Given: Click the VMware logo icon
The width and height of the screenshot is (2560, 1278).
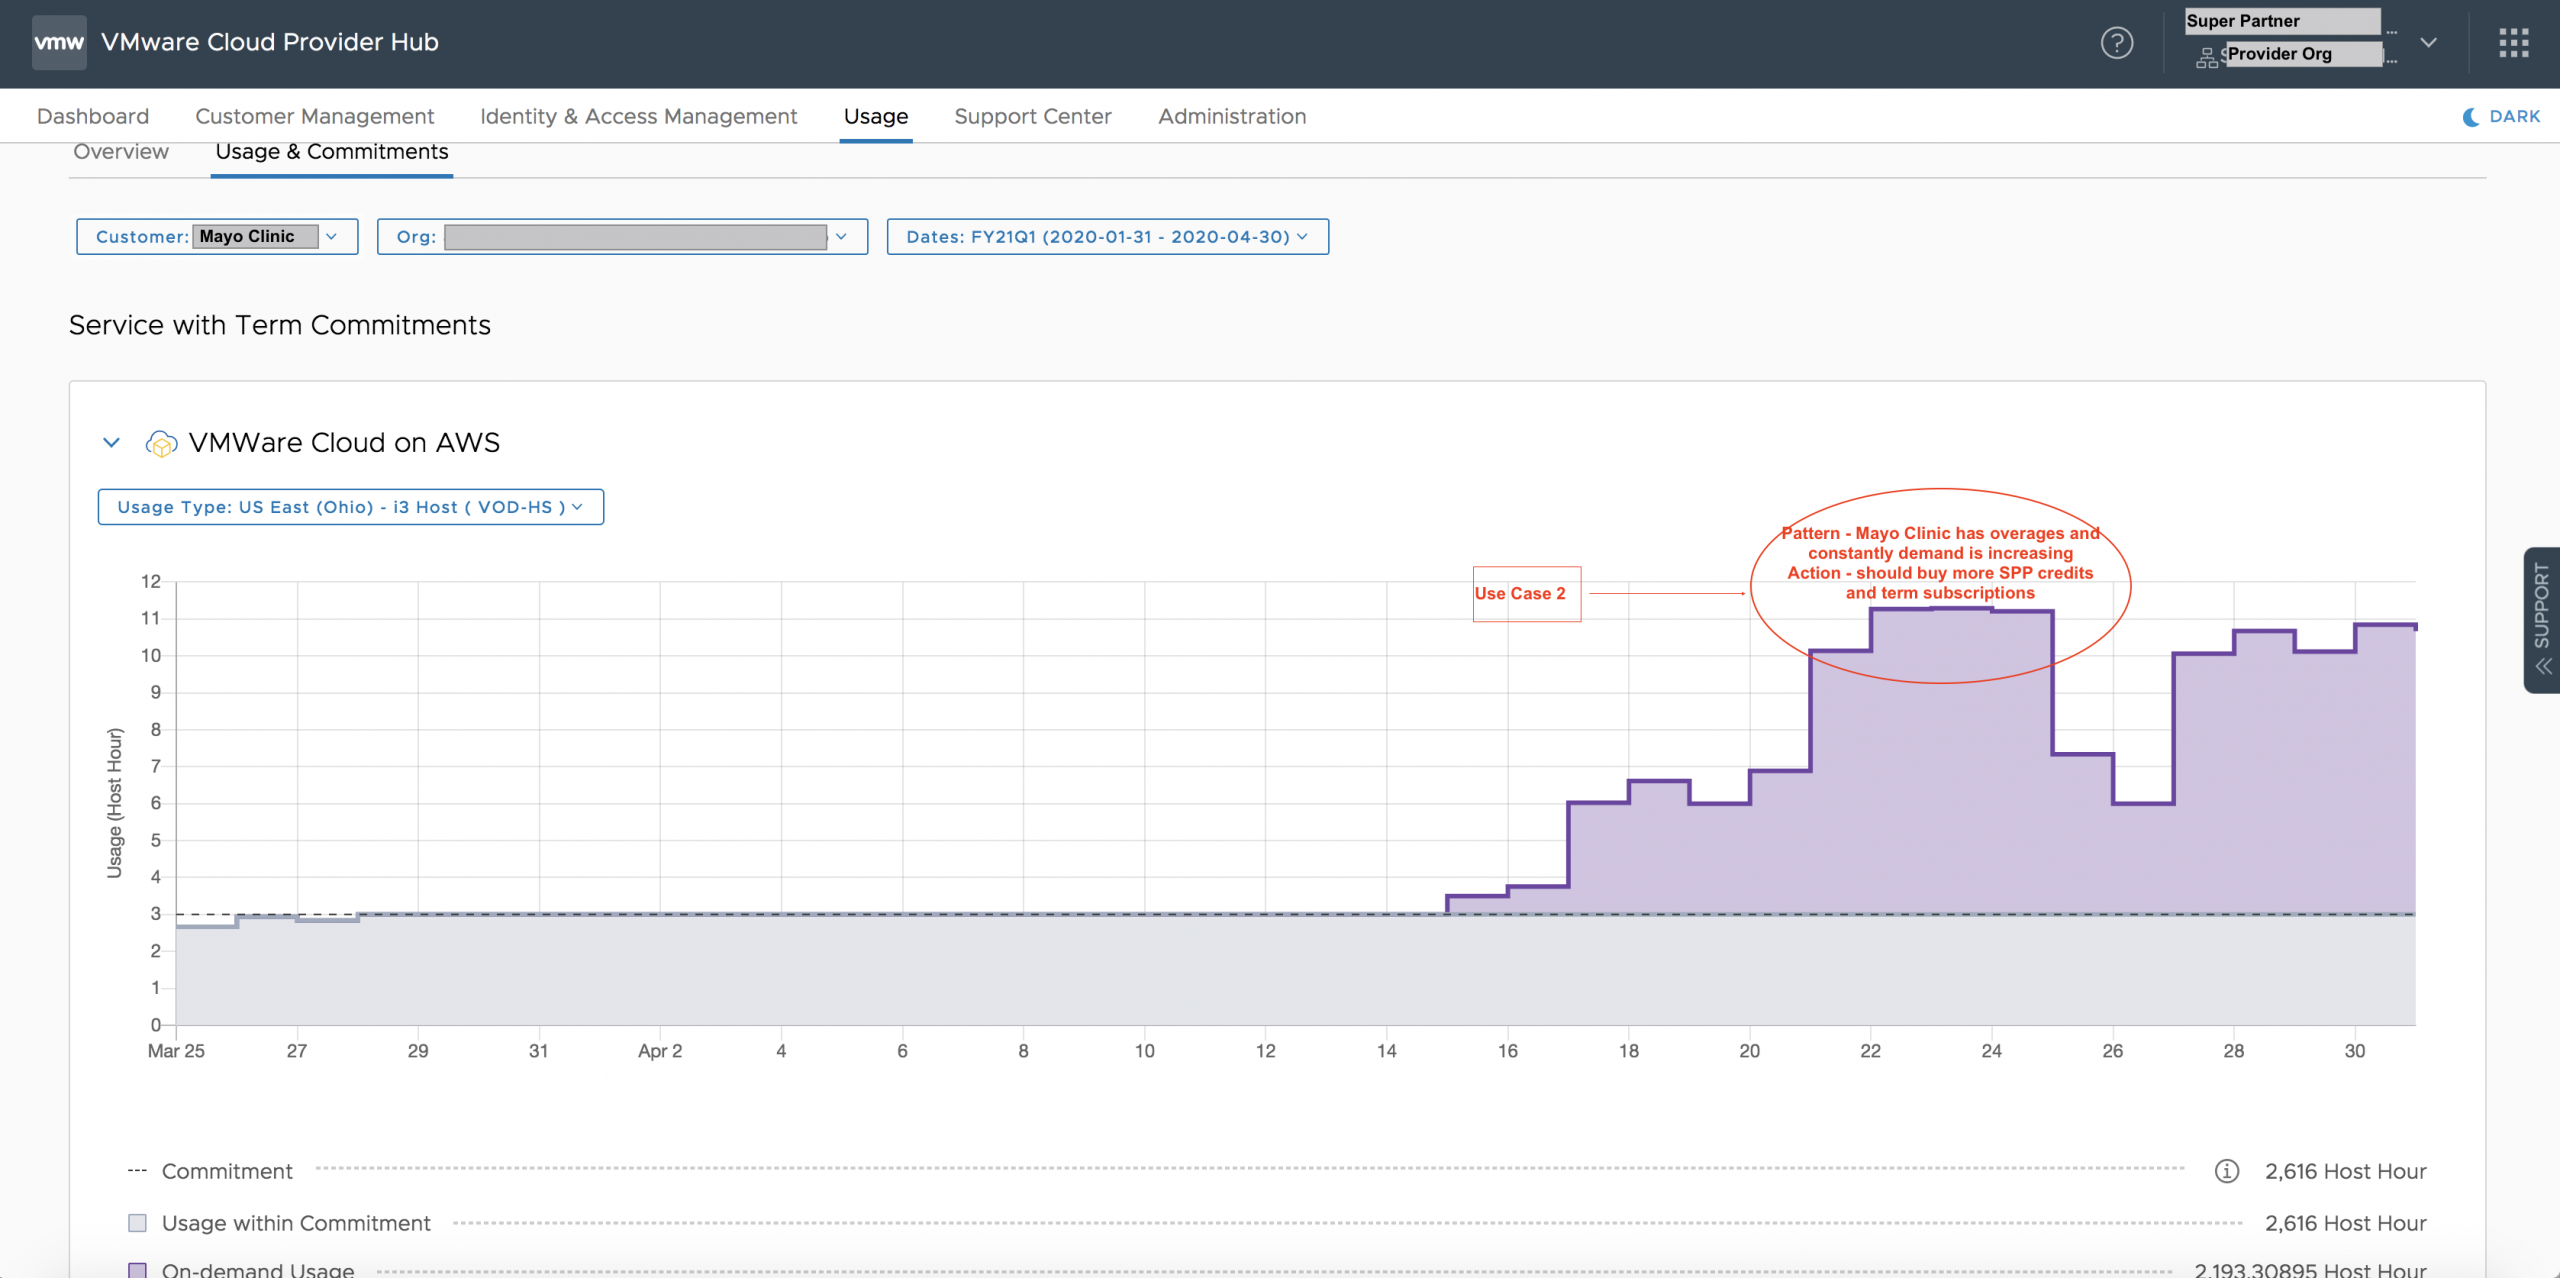Looking at the screenshot, I should tap(59, 42).
